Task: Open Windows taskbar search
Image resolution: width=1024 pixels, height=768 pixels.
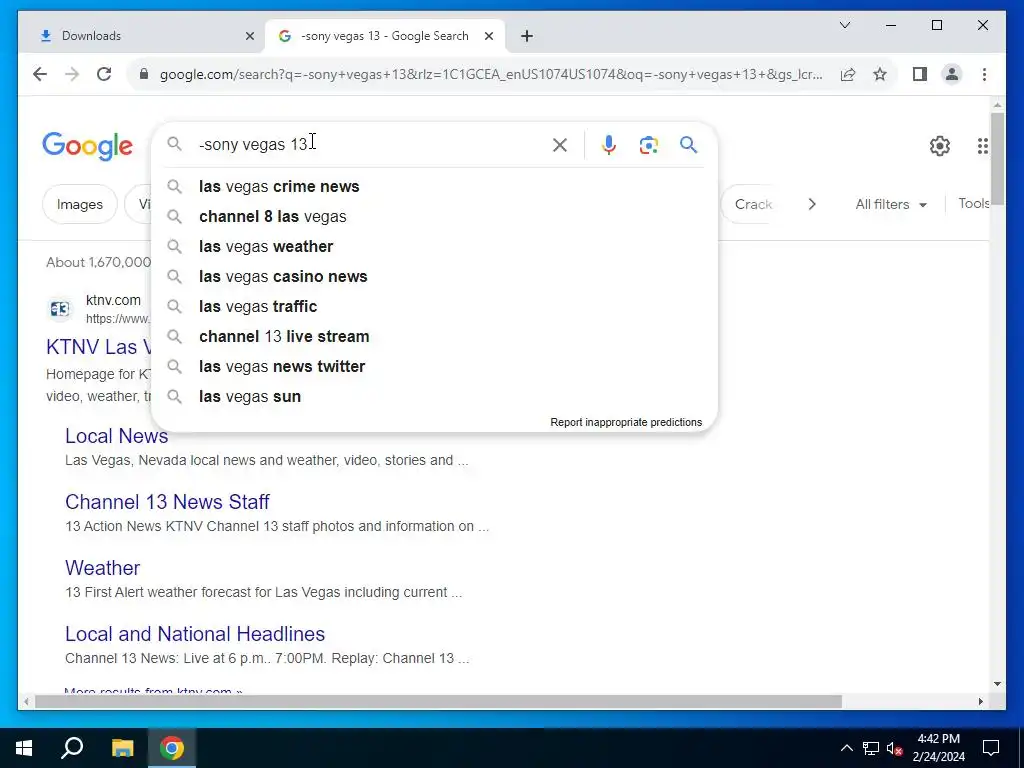Action: coord(72,748)
